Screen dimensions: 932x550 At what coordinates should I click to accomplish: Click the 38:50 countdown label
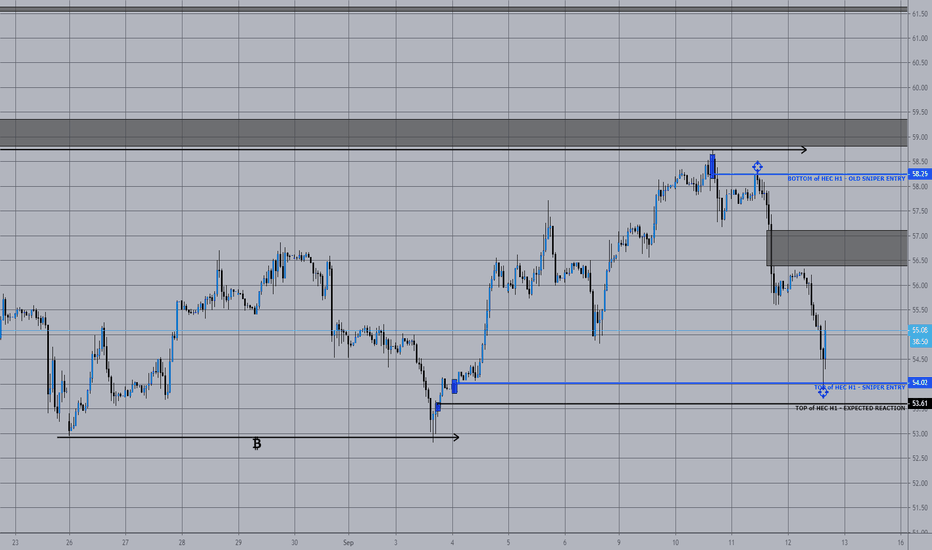click(x=920, y=341)
